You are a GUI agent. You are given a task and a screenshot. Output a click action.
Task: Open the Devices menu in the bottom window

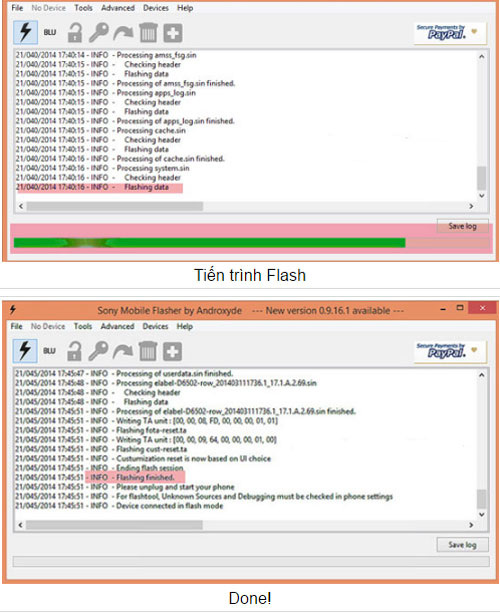coord(155,326)
